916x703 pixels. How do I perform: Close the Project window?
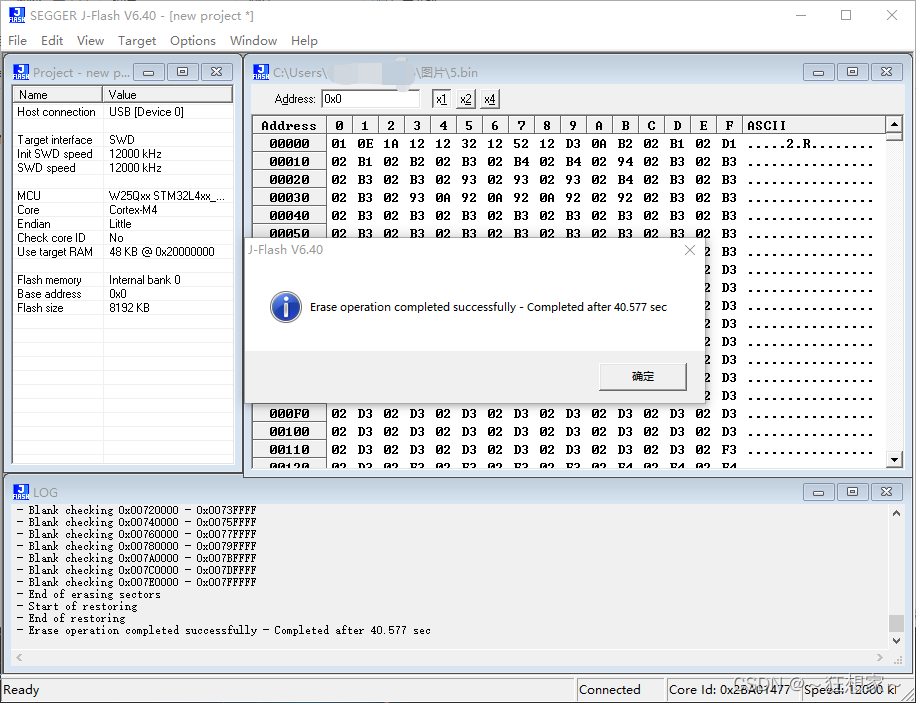click(x=217, y=72)
